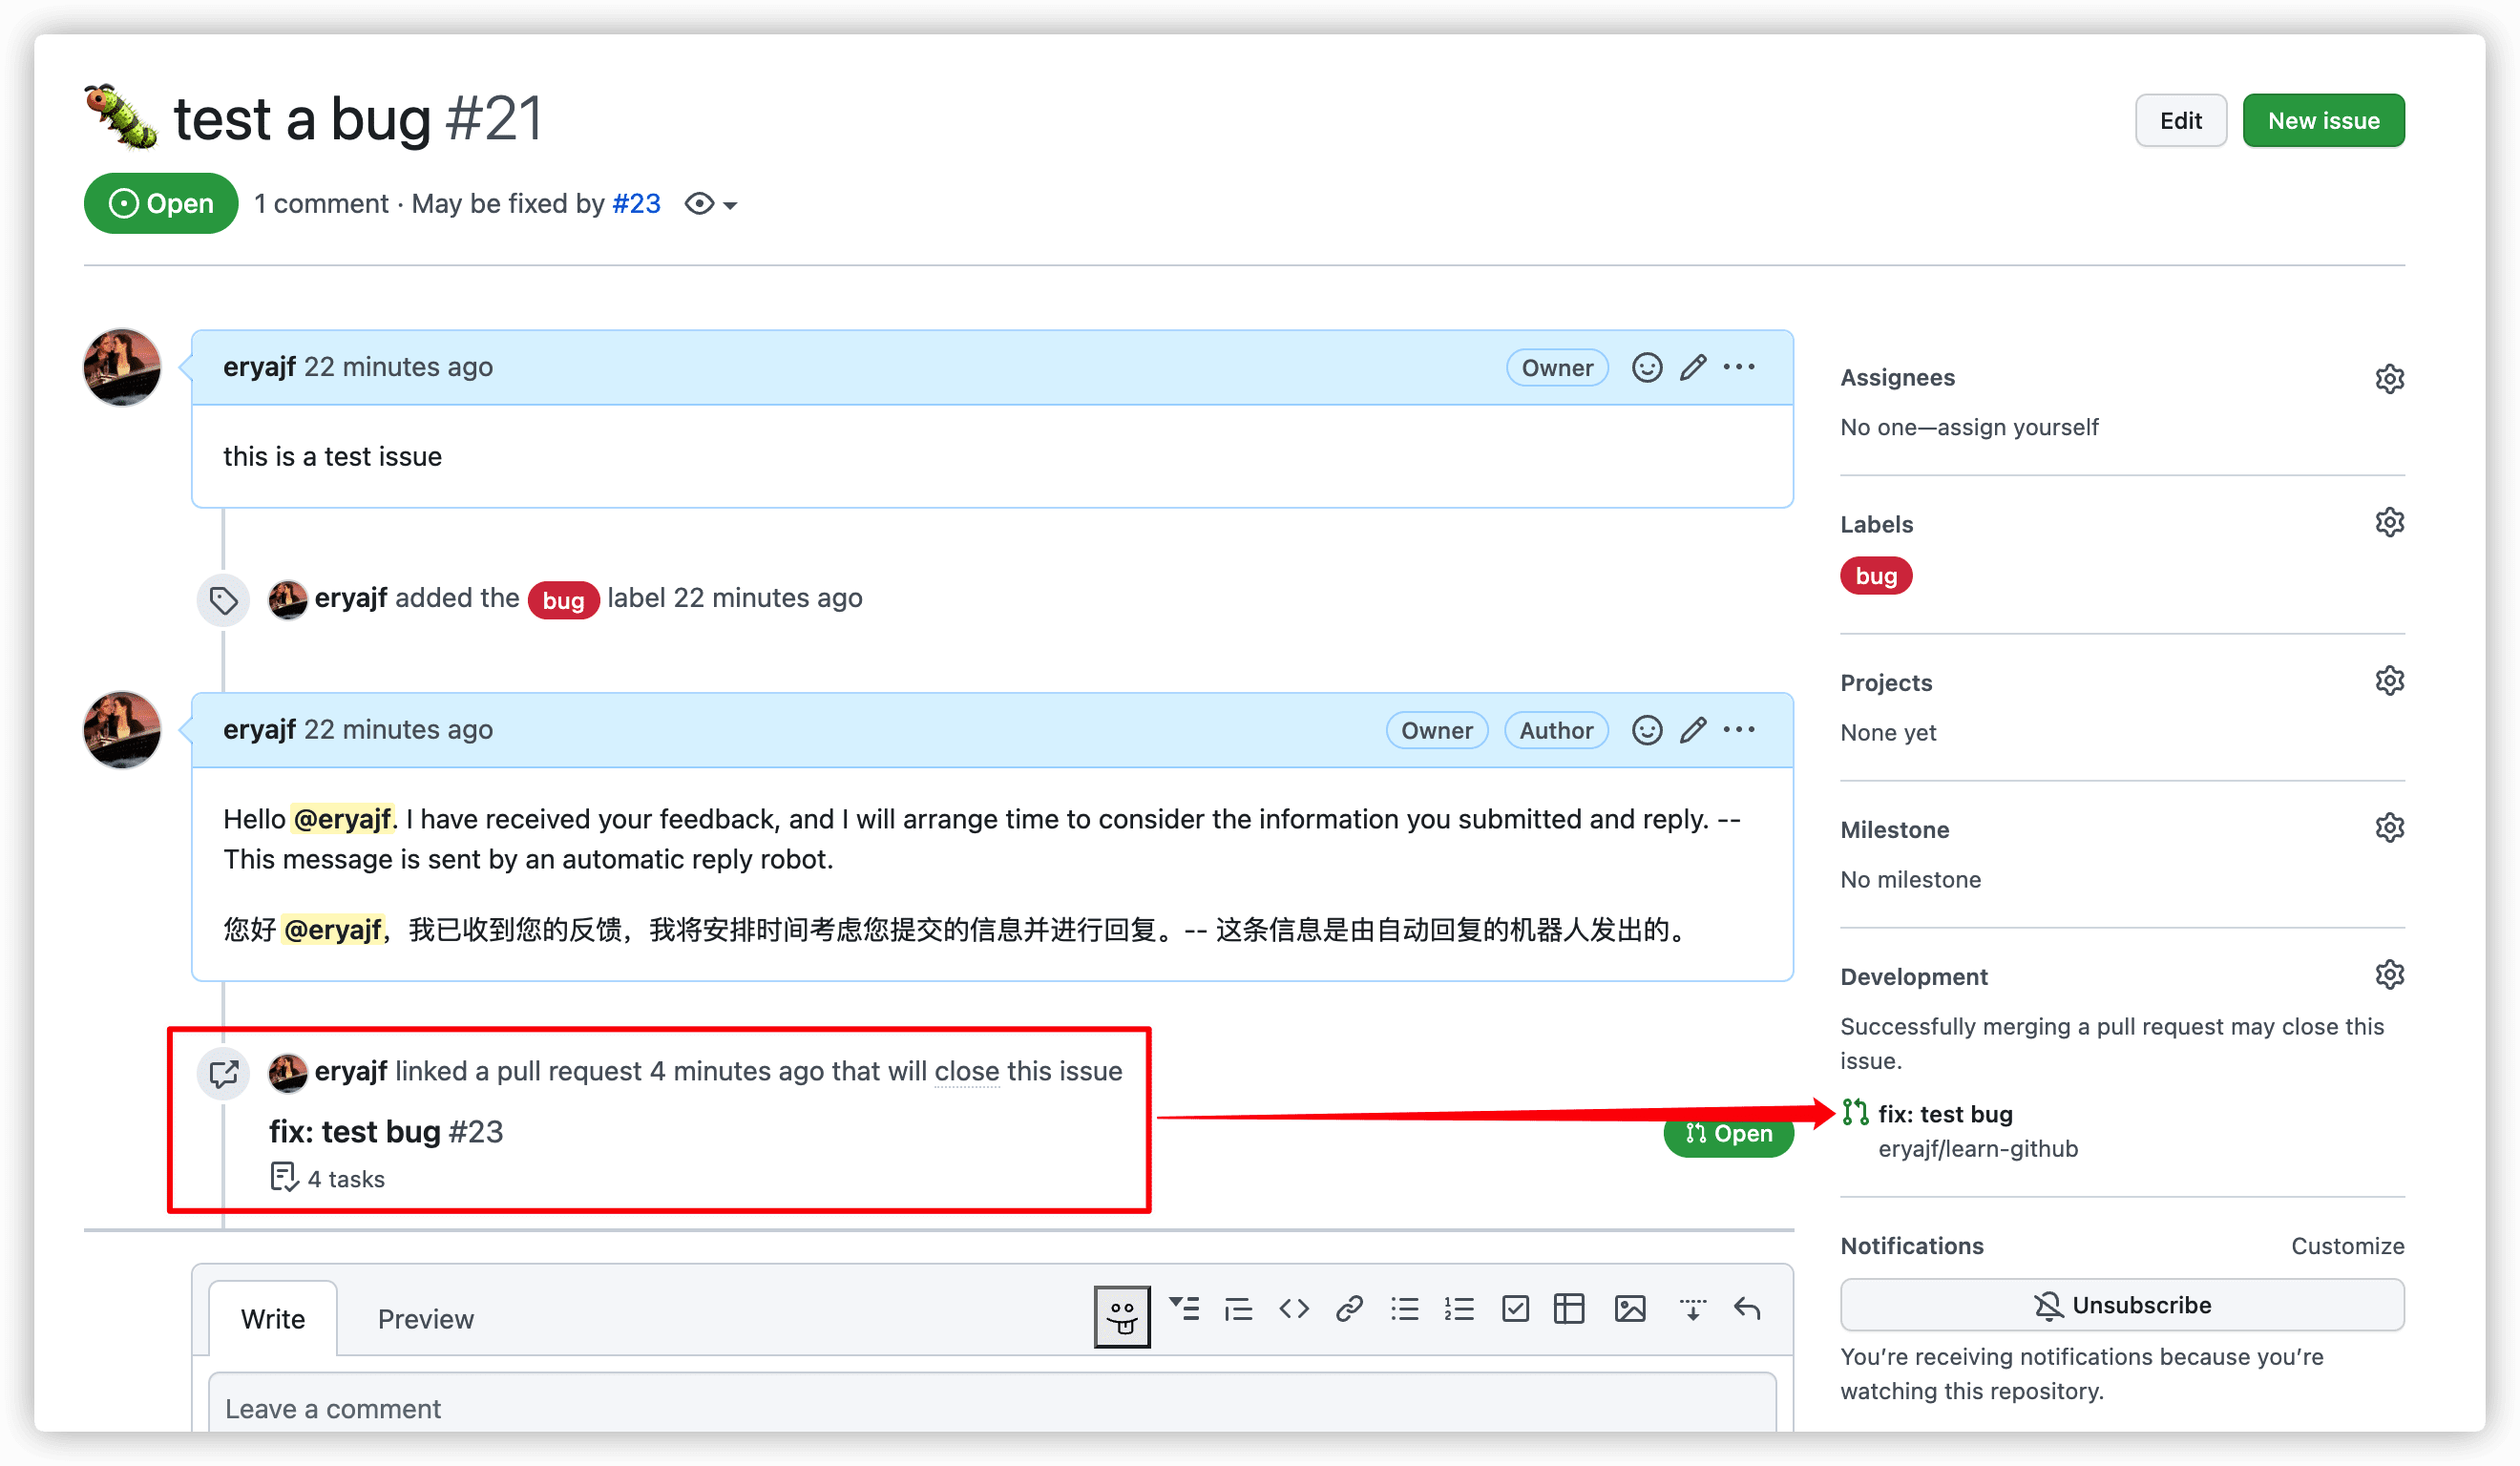
Task: Switch to the Preview tab
Action: pos(425,1319)
